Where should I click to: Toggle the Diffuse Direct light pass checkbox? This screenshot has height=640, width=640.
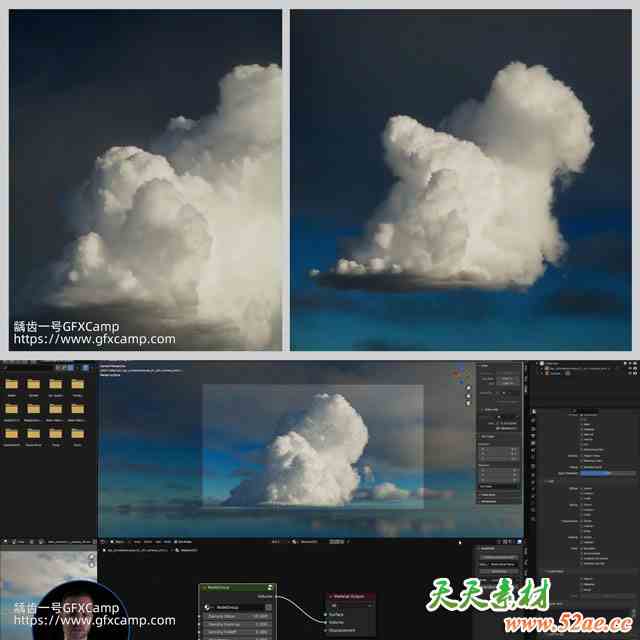point(582,489)
